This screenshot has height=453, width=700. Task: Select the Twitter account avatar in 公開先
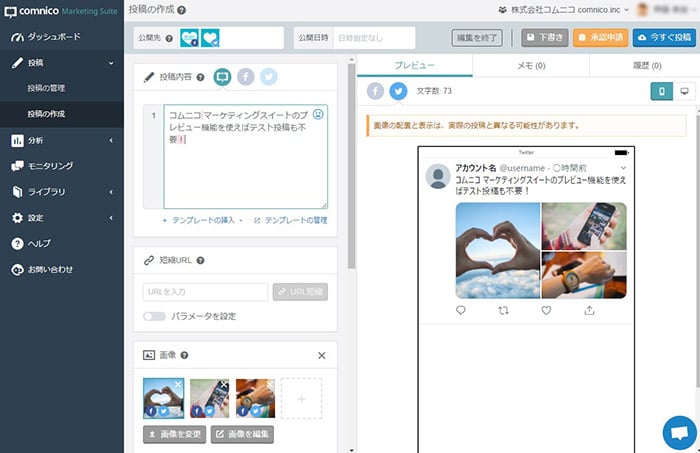click(x=210, y=38)
